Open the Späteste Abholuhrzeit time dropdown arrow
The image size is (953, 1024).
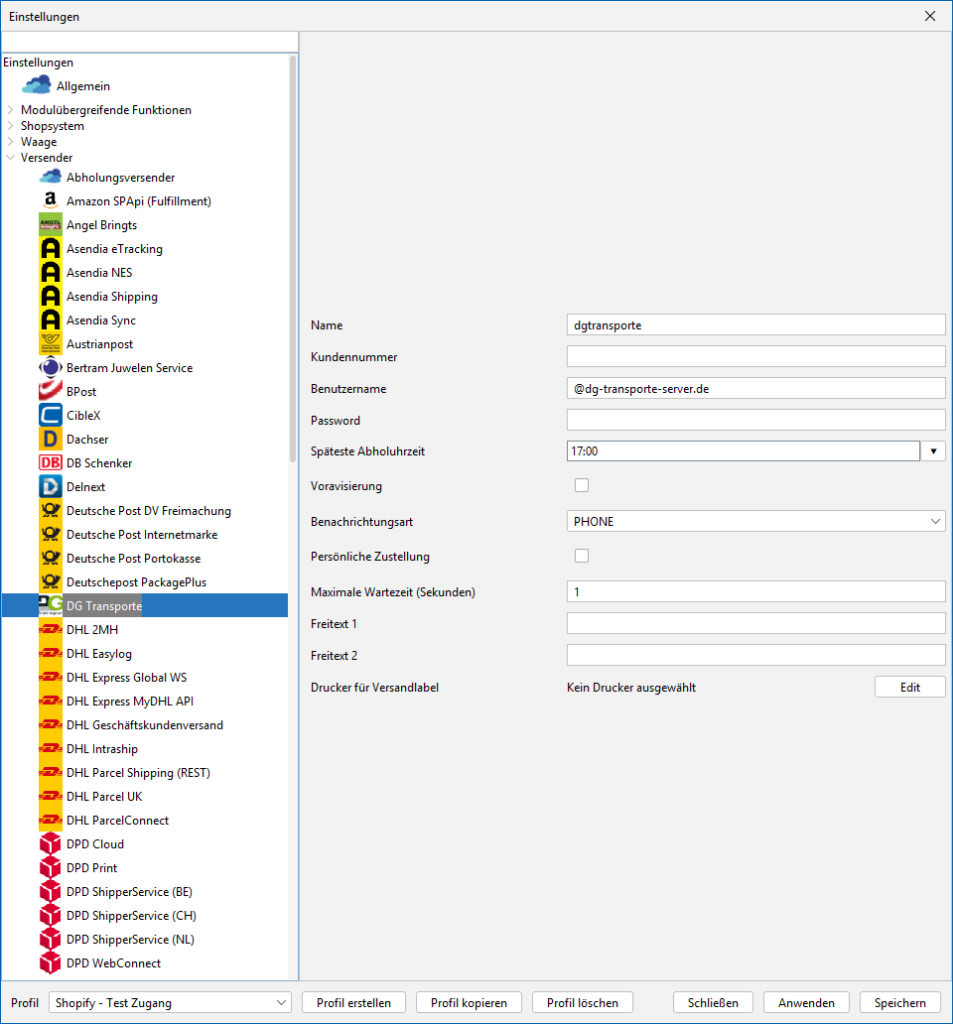934,451
